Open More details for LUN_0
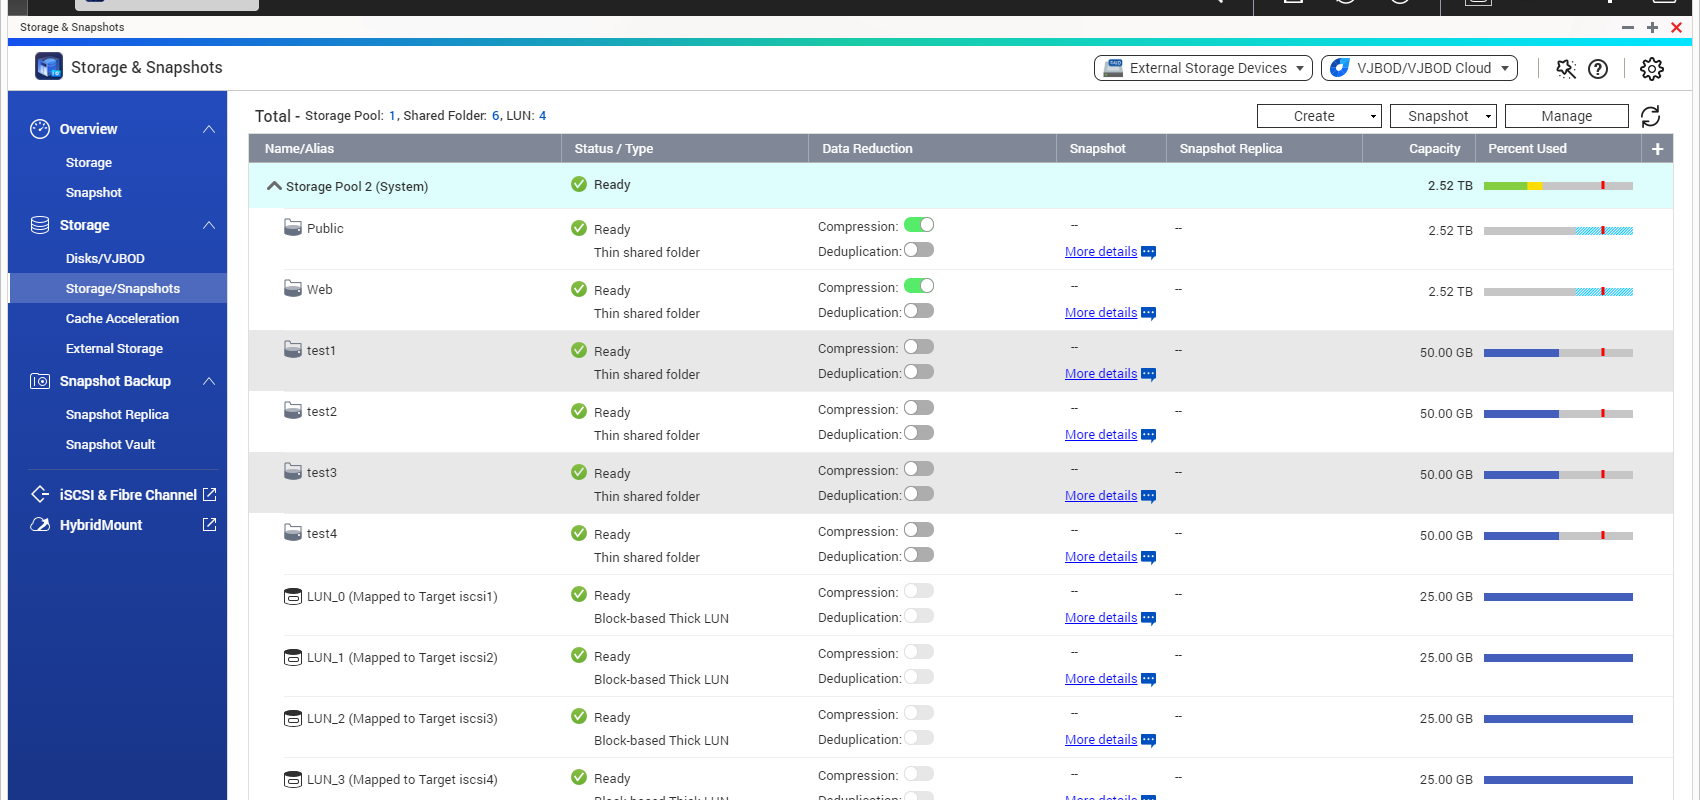 coord(1101,618)
